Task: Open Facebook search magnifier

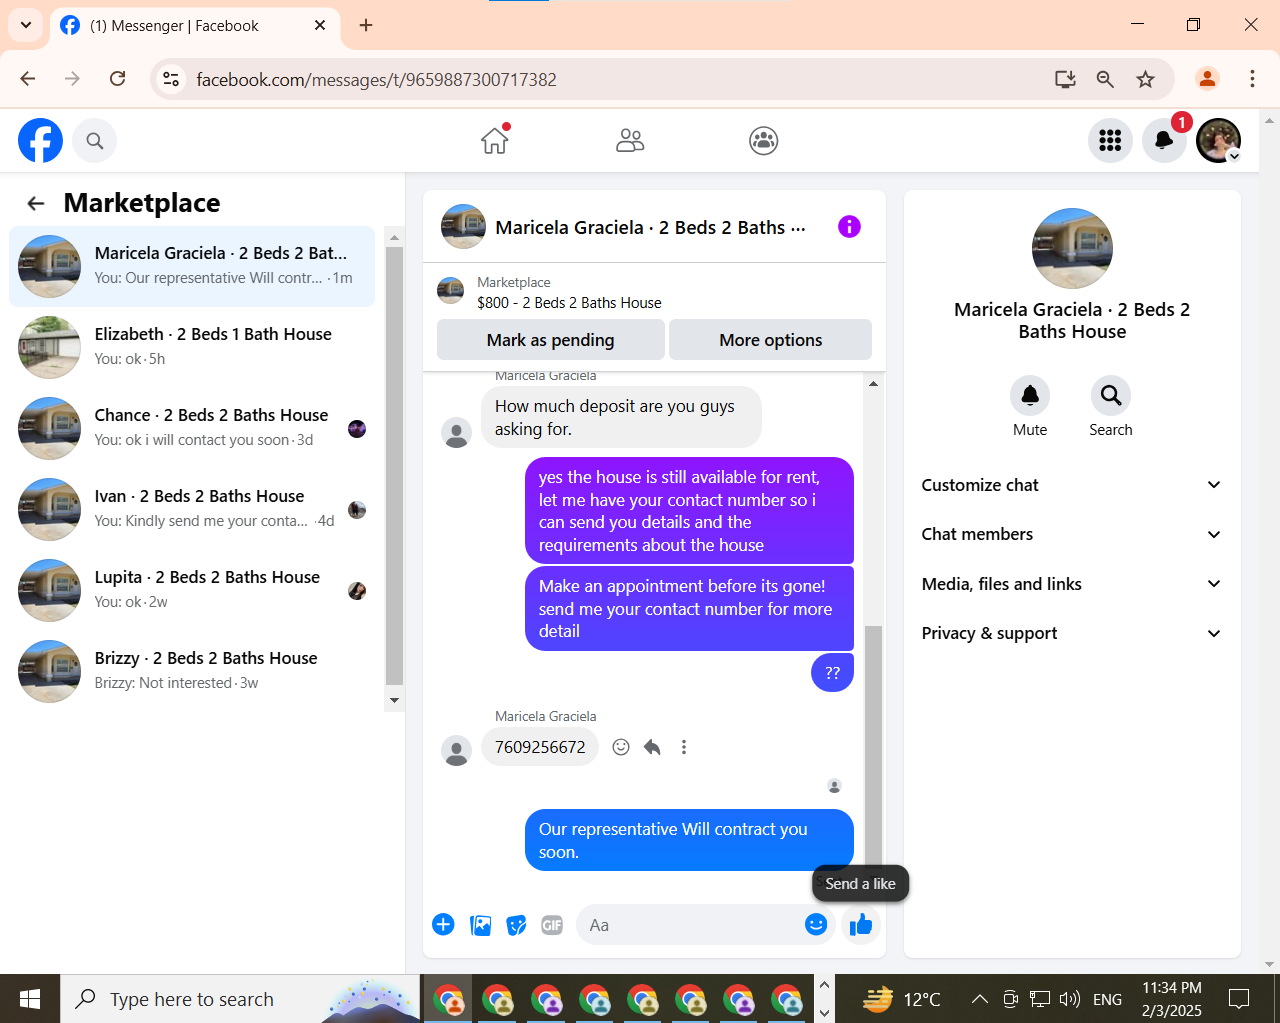Action: (95, 141)
